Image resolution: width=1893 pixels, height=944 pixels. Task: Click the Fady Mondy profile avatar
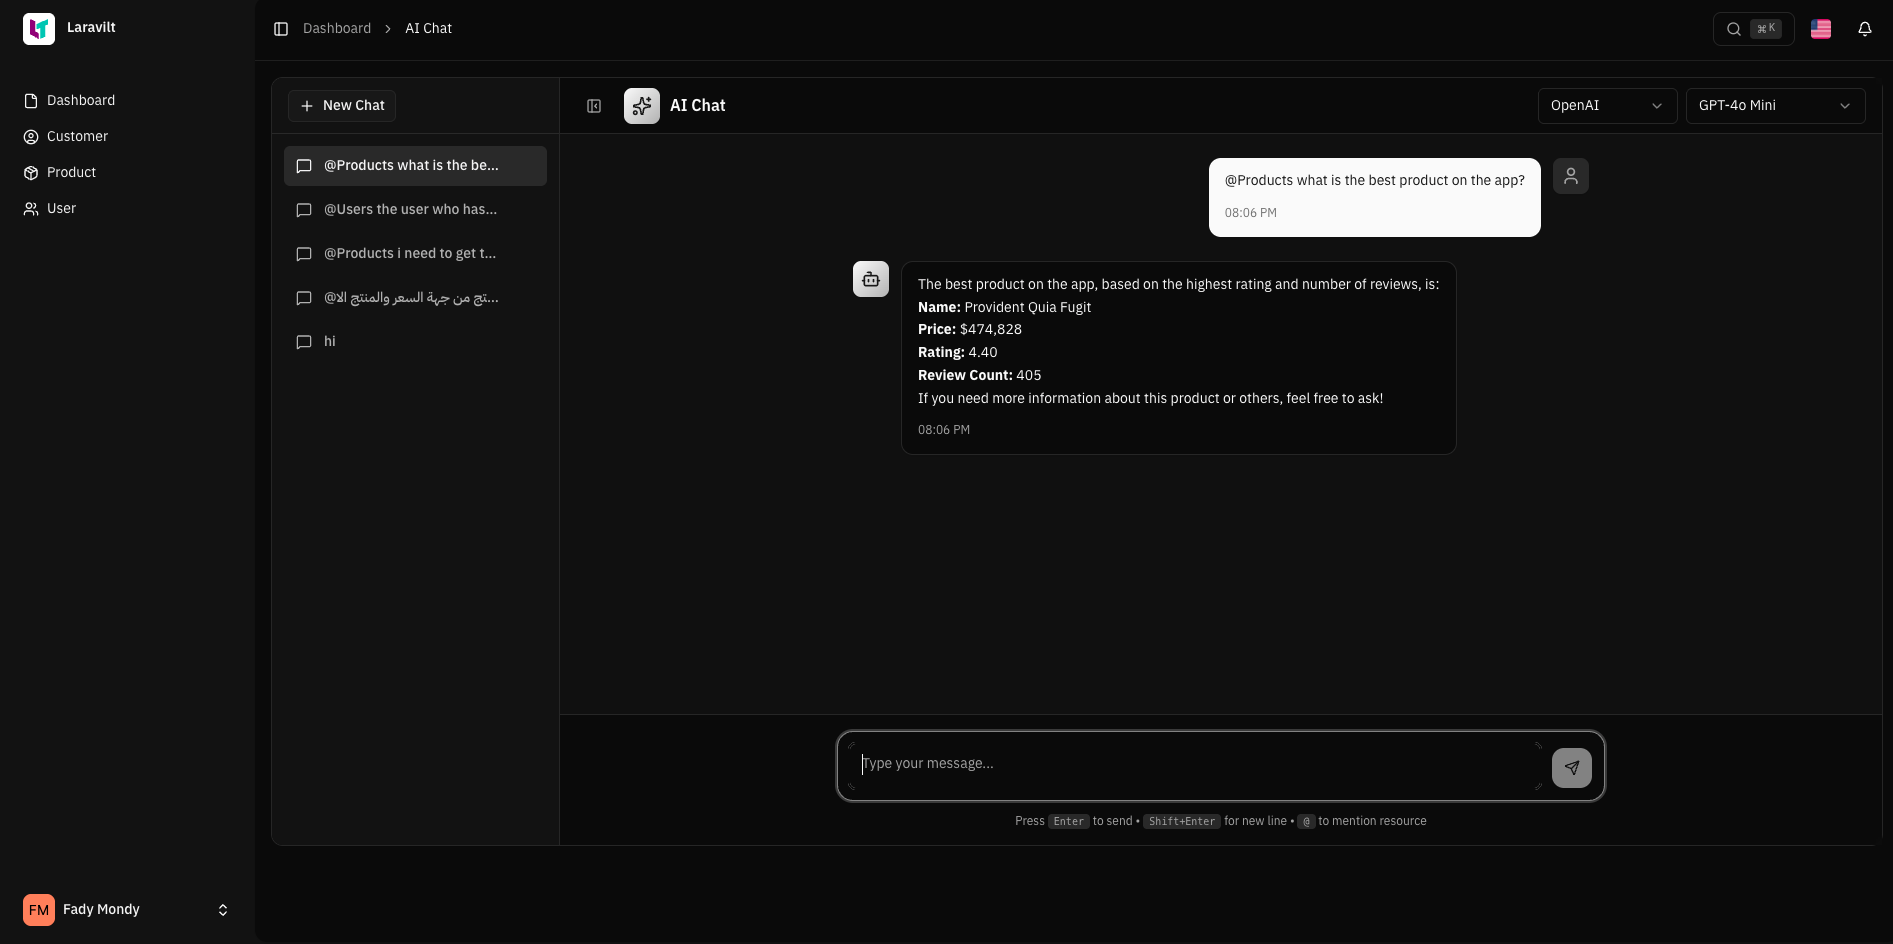point(38,909)
